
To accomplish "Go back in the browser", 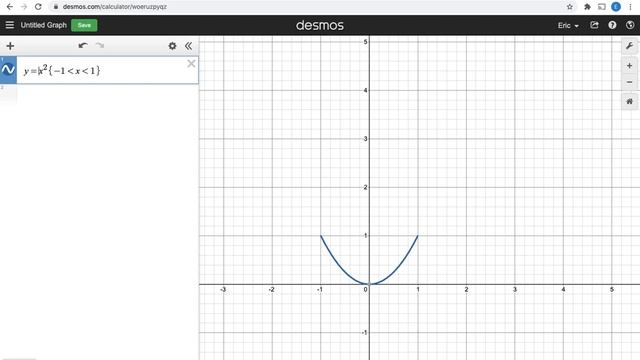I will [x=9, y=7].
